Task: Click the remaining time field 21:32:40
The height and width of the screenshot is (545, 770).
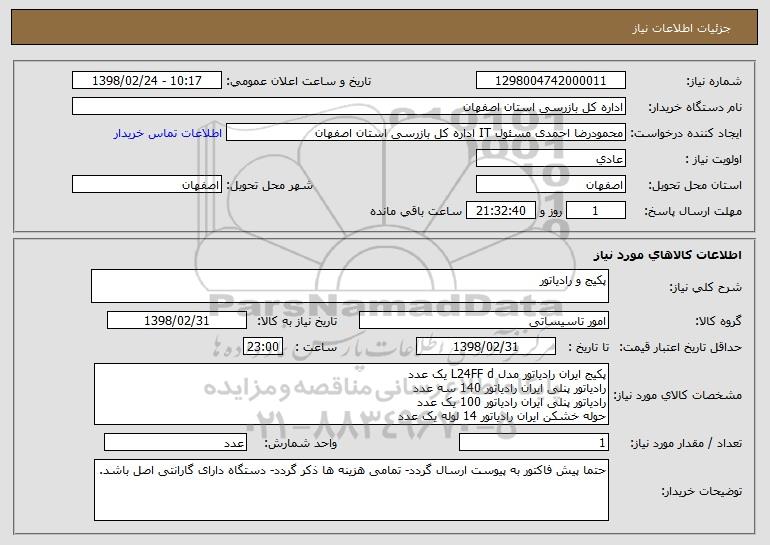Action: 500,211
